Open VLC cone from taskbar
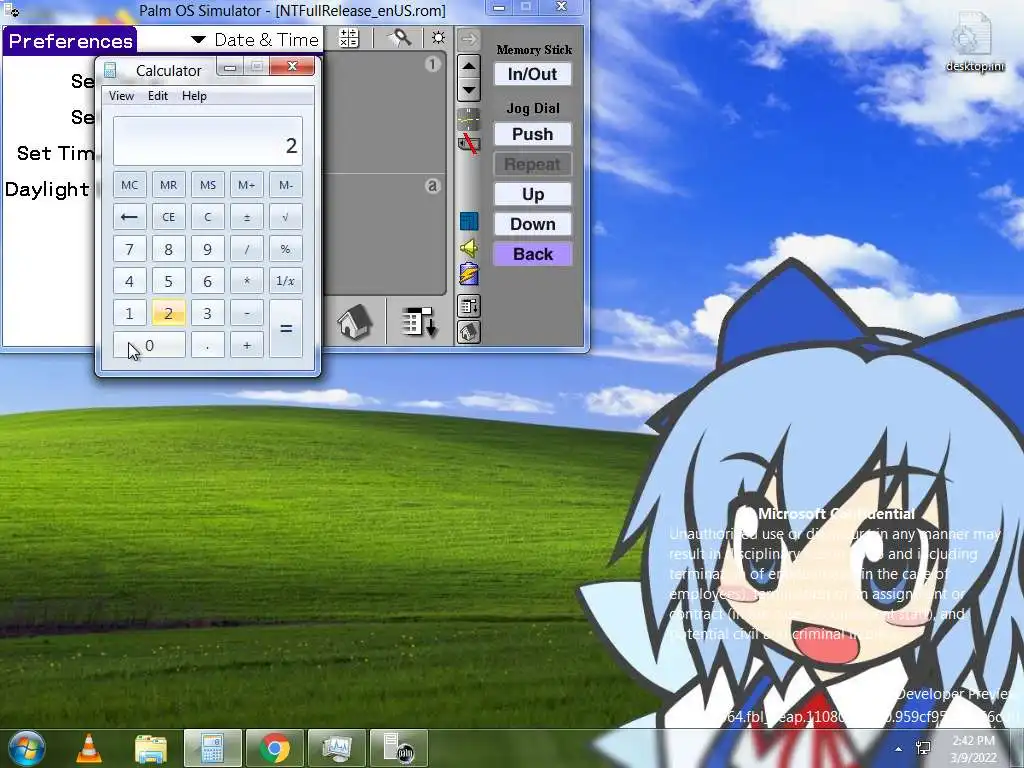 pos(89,748)
